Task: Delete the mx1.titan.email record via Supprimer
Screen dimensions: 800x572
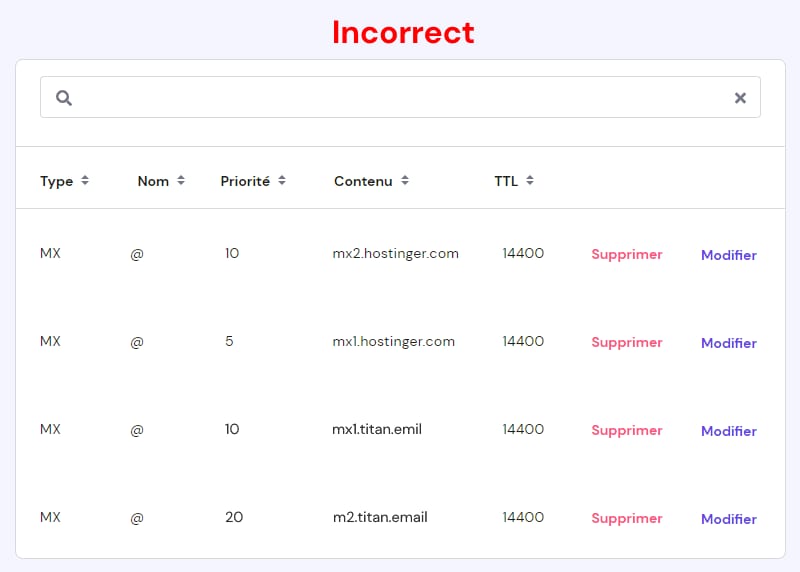Action: coord(627,430)
